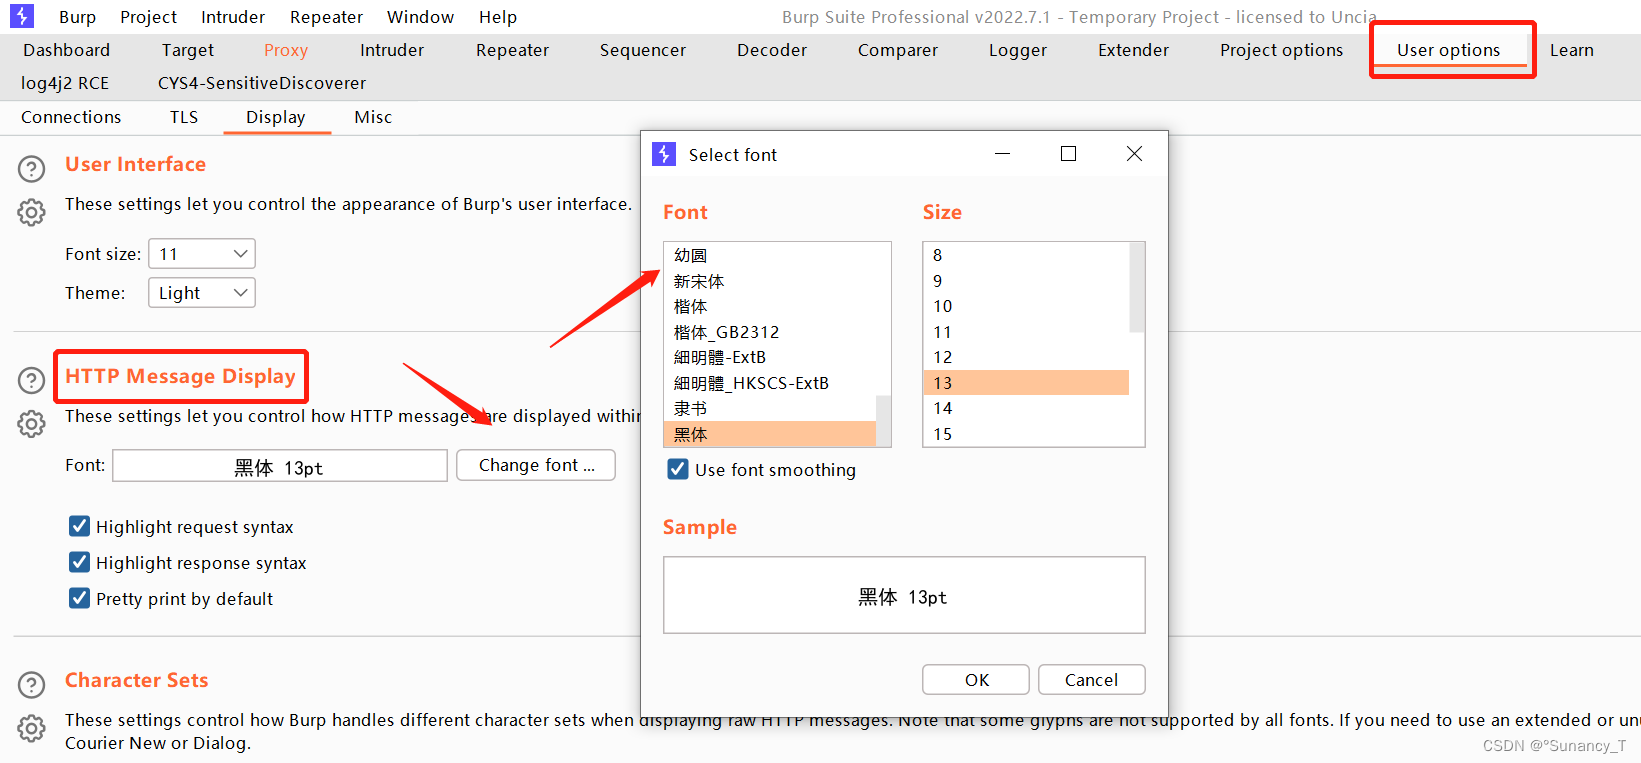Viewport: 1641px width, 763px height.
Task: Open gear options for HTTP Message Display
Action: pyautogui.click(x=31, y=424)
